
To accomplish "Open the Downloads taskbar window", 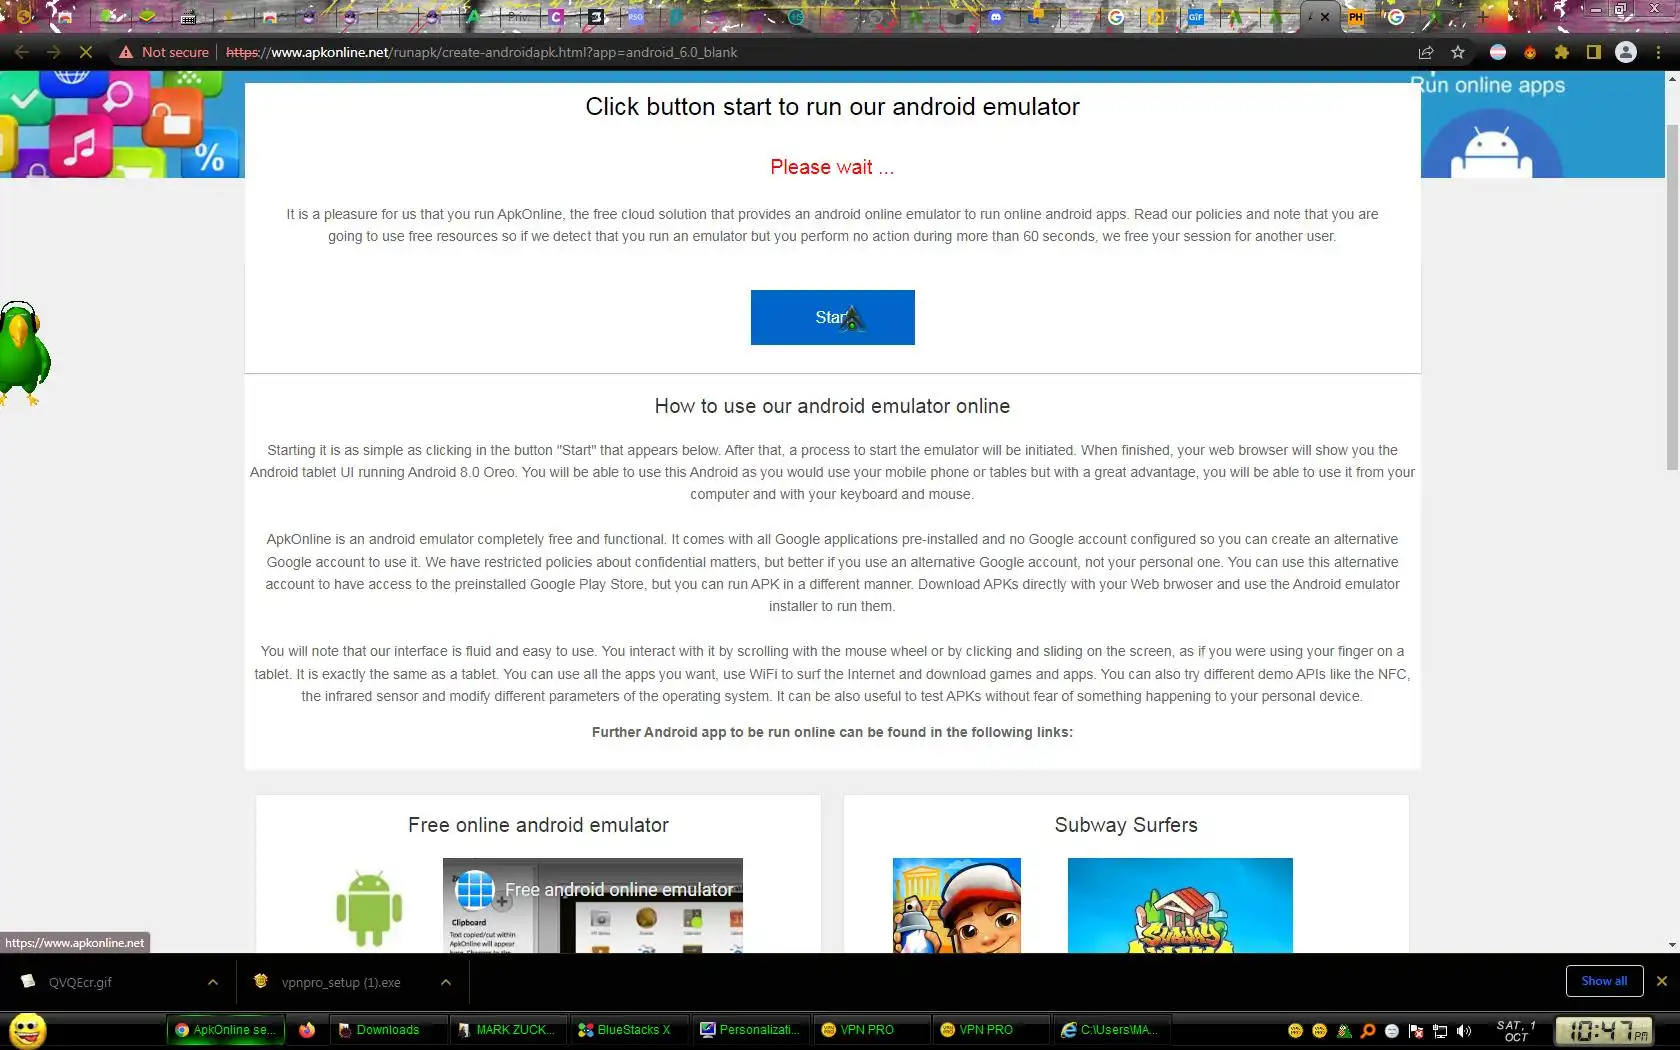I will pos(388,1030).
